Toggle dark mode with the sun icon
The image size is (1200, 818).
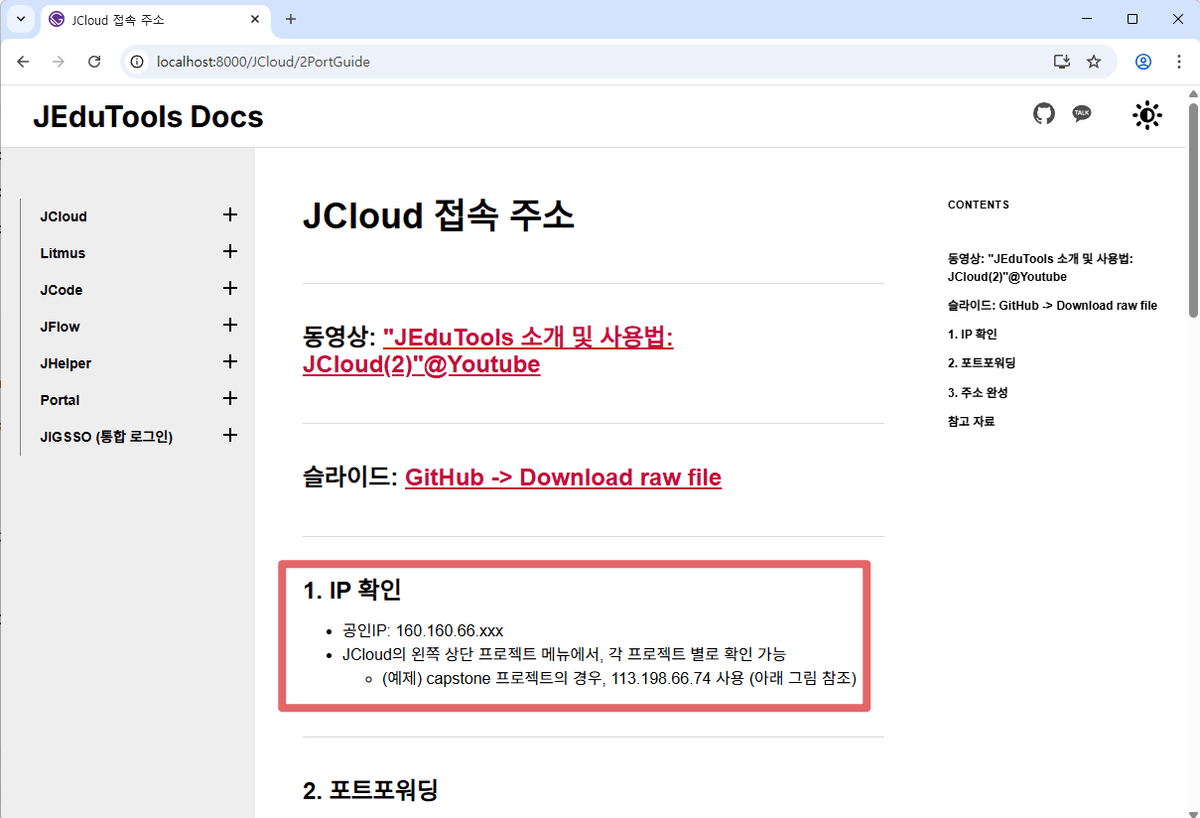1147,115
